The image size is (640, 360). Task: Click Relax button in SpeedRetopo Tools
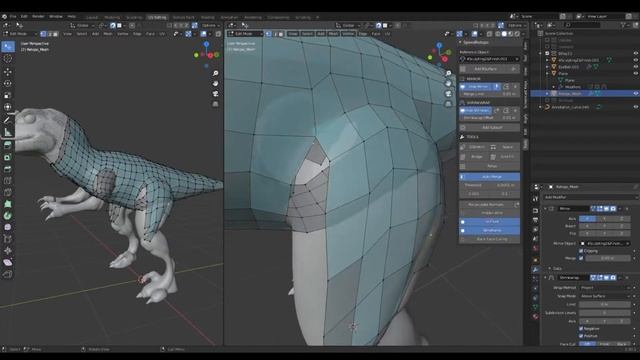[x=490, y=166]
